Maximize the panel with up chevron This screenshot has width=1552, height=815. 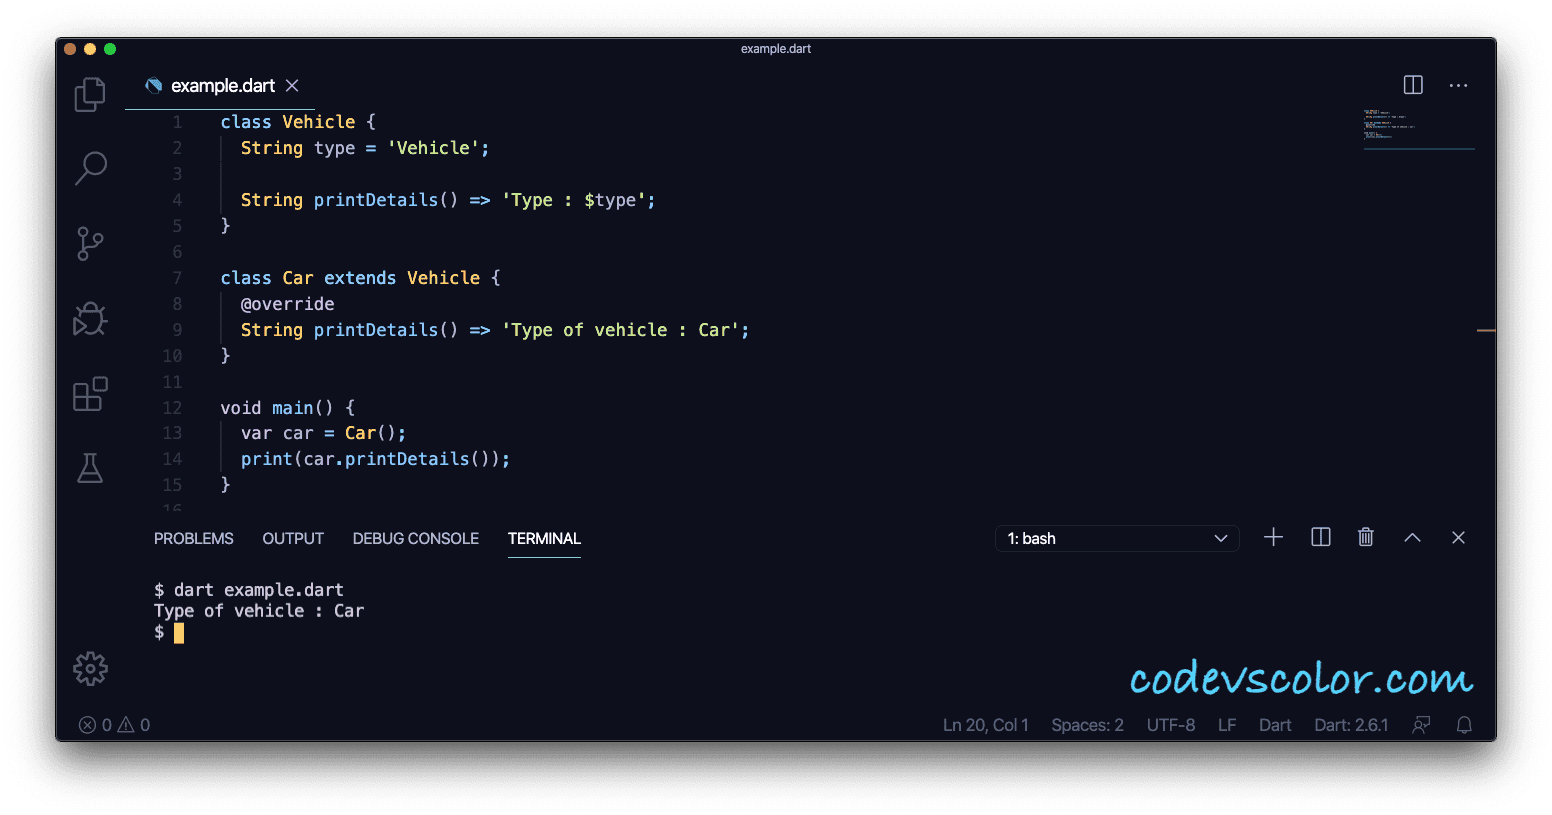pyautogui.click(x=1412, y=537)
